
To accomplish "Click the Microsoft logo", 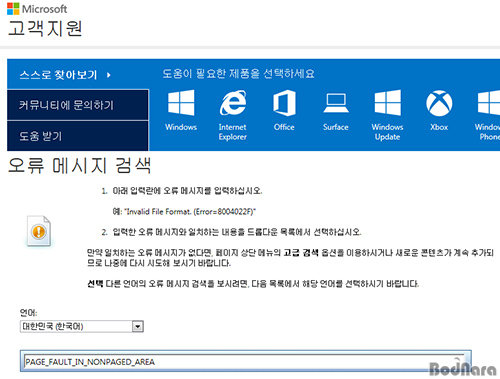I will click(37, 9).
